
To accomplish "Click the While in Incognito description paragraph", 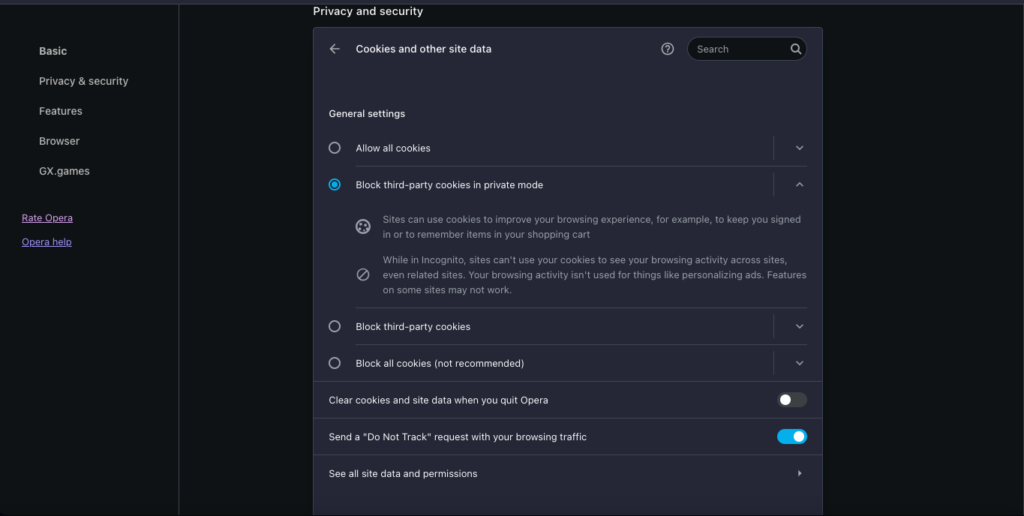I will [594, 275].
